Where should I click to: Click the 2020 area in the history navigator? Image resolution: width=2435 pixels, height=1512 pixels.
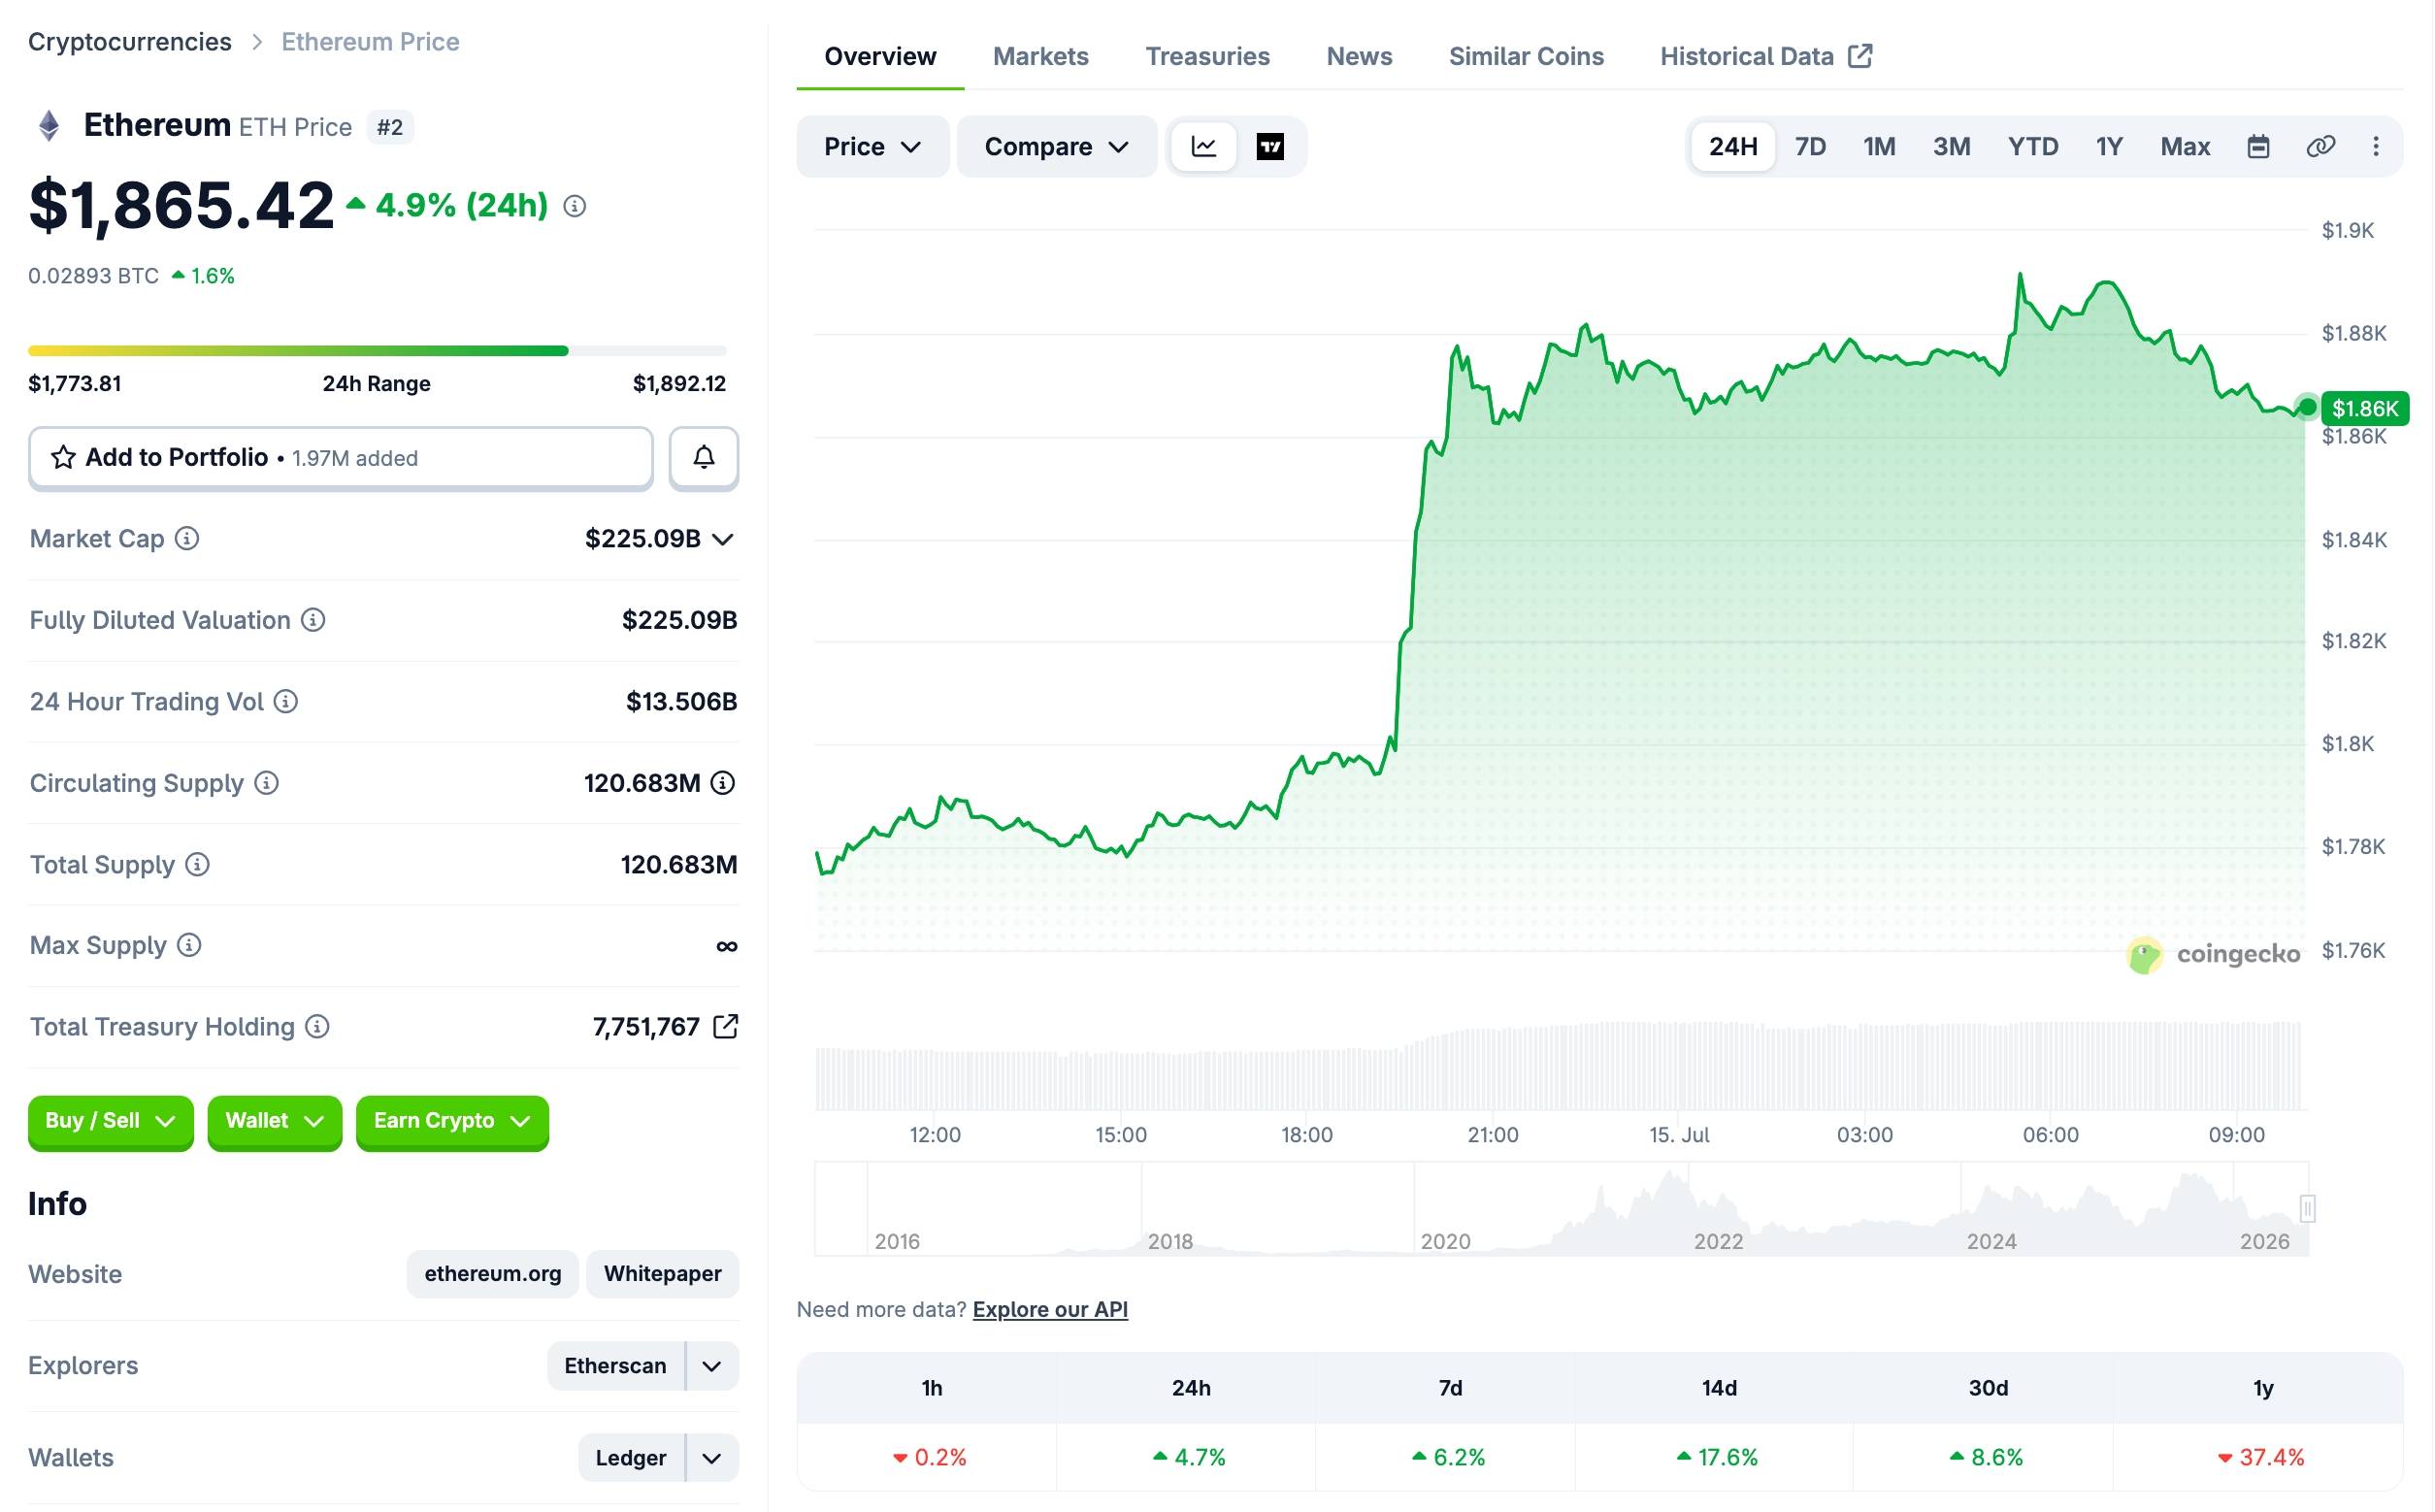point(1446,1241)
